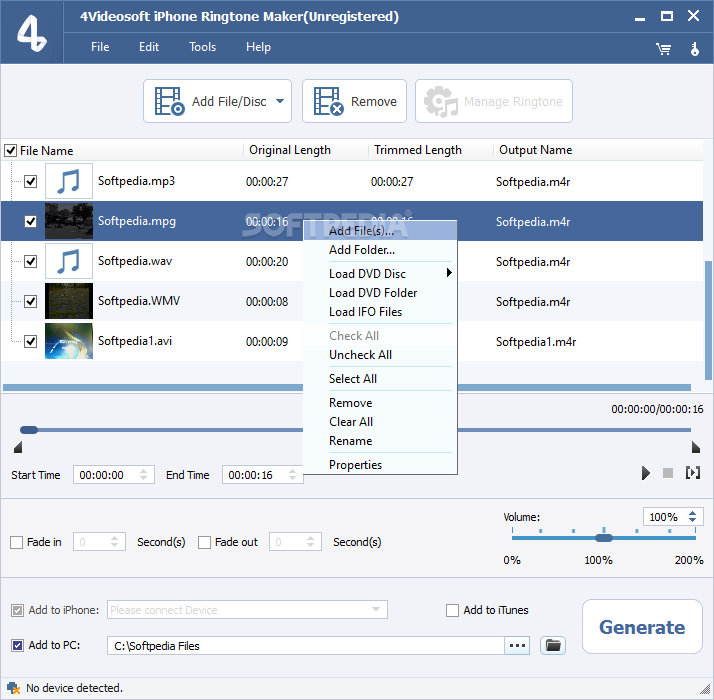
Task: Toggle the File Name select-all checkbox
Action: [x=10, y=150]
